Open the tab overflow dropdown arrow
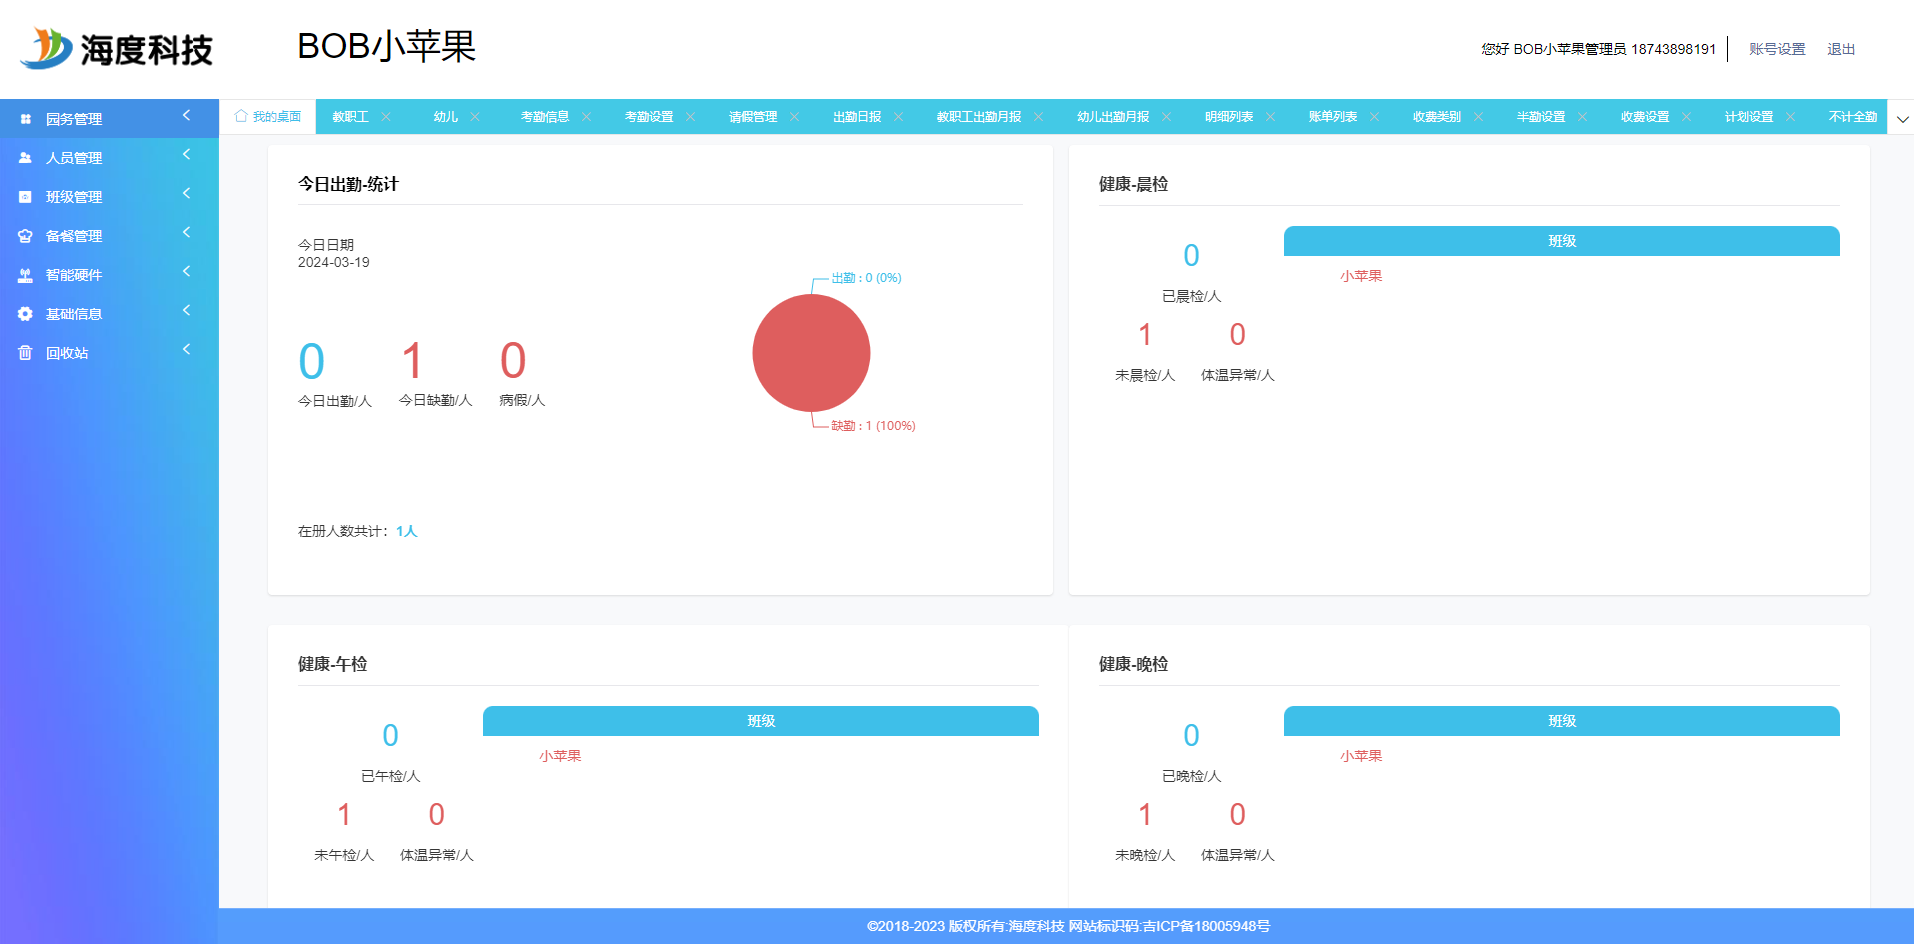This screenshot has width=1914, height=944. [1902, 119]
